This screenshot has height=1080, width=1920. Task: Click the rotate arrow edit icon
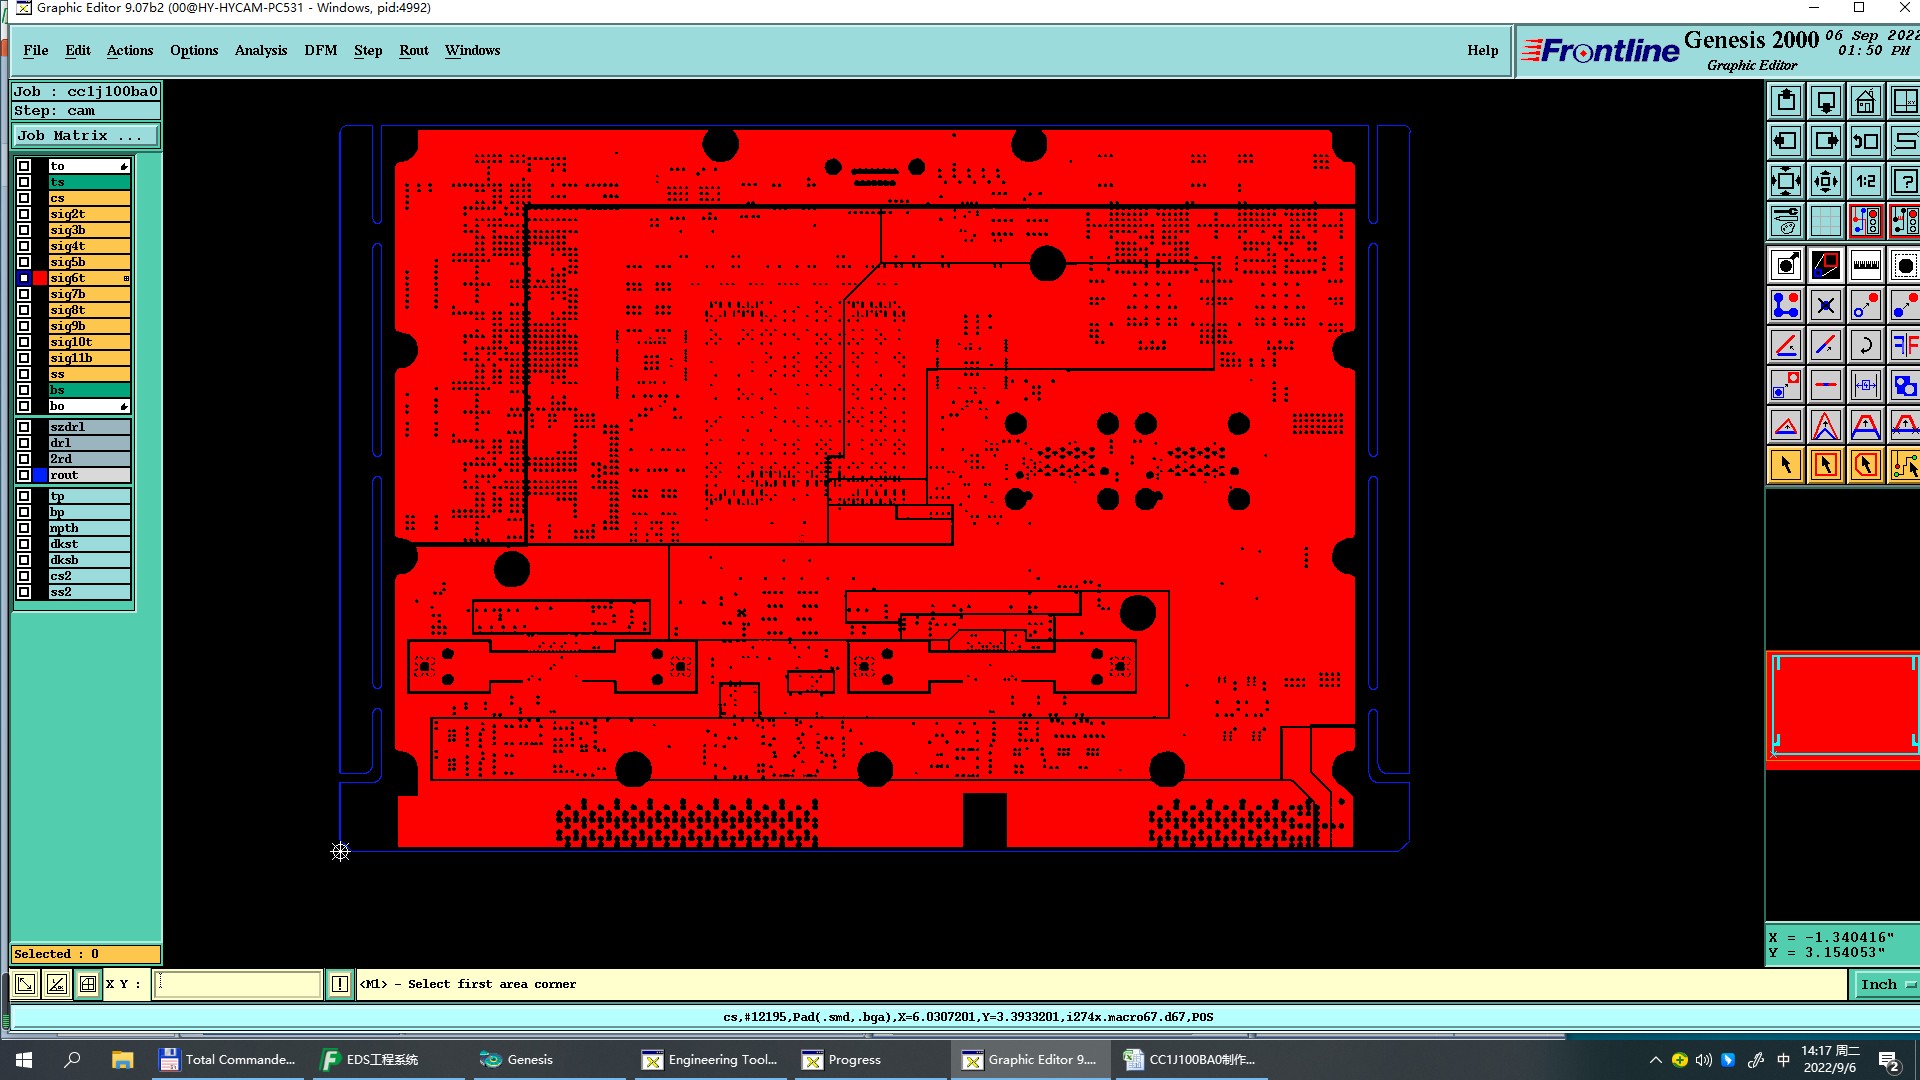click(1865, 346)
